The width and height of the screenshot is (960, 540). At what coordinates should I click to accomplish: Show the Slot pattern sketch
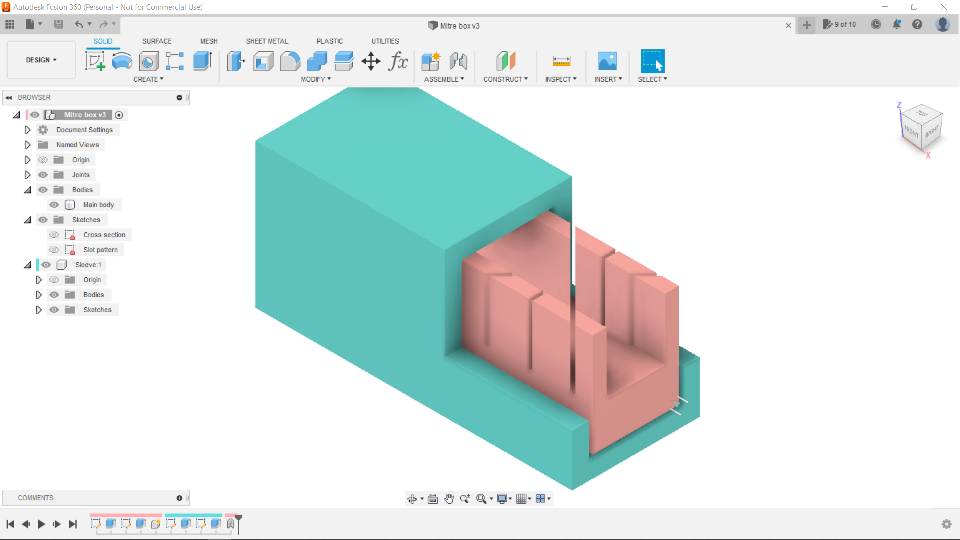54,250
